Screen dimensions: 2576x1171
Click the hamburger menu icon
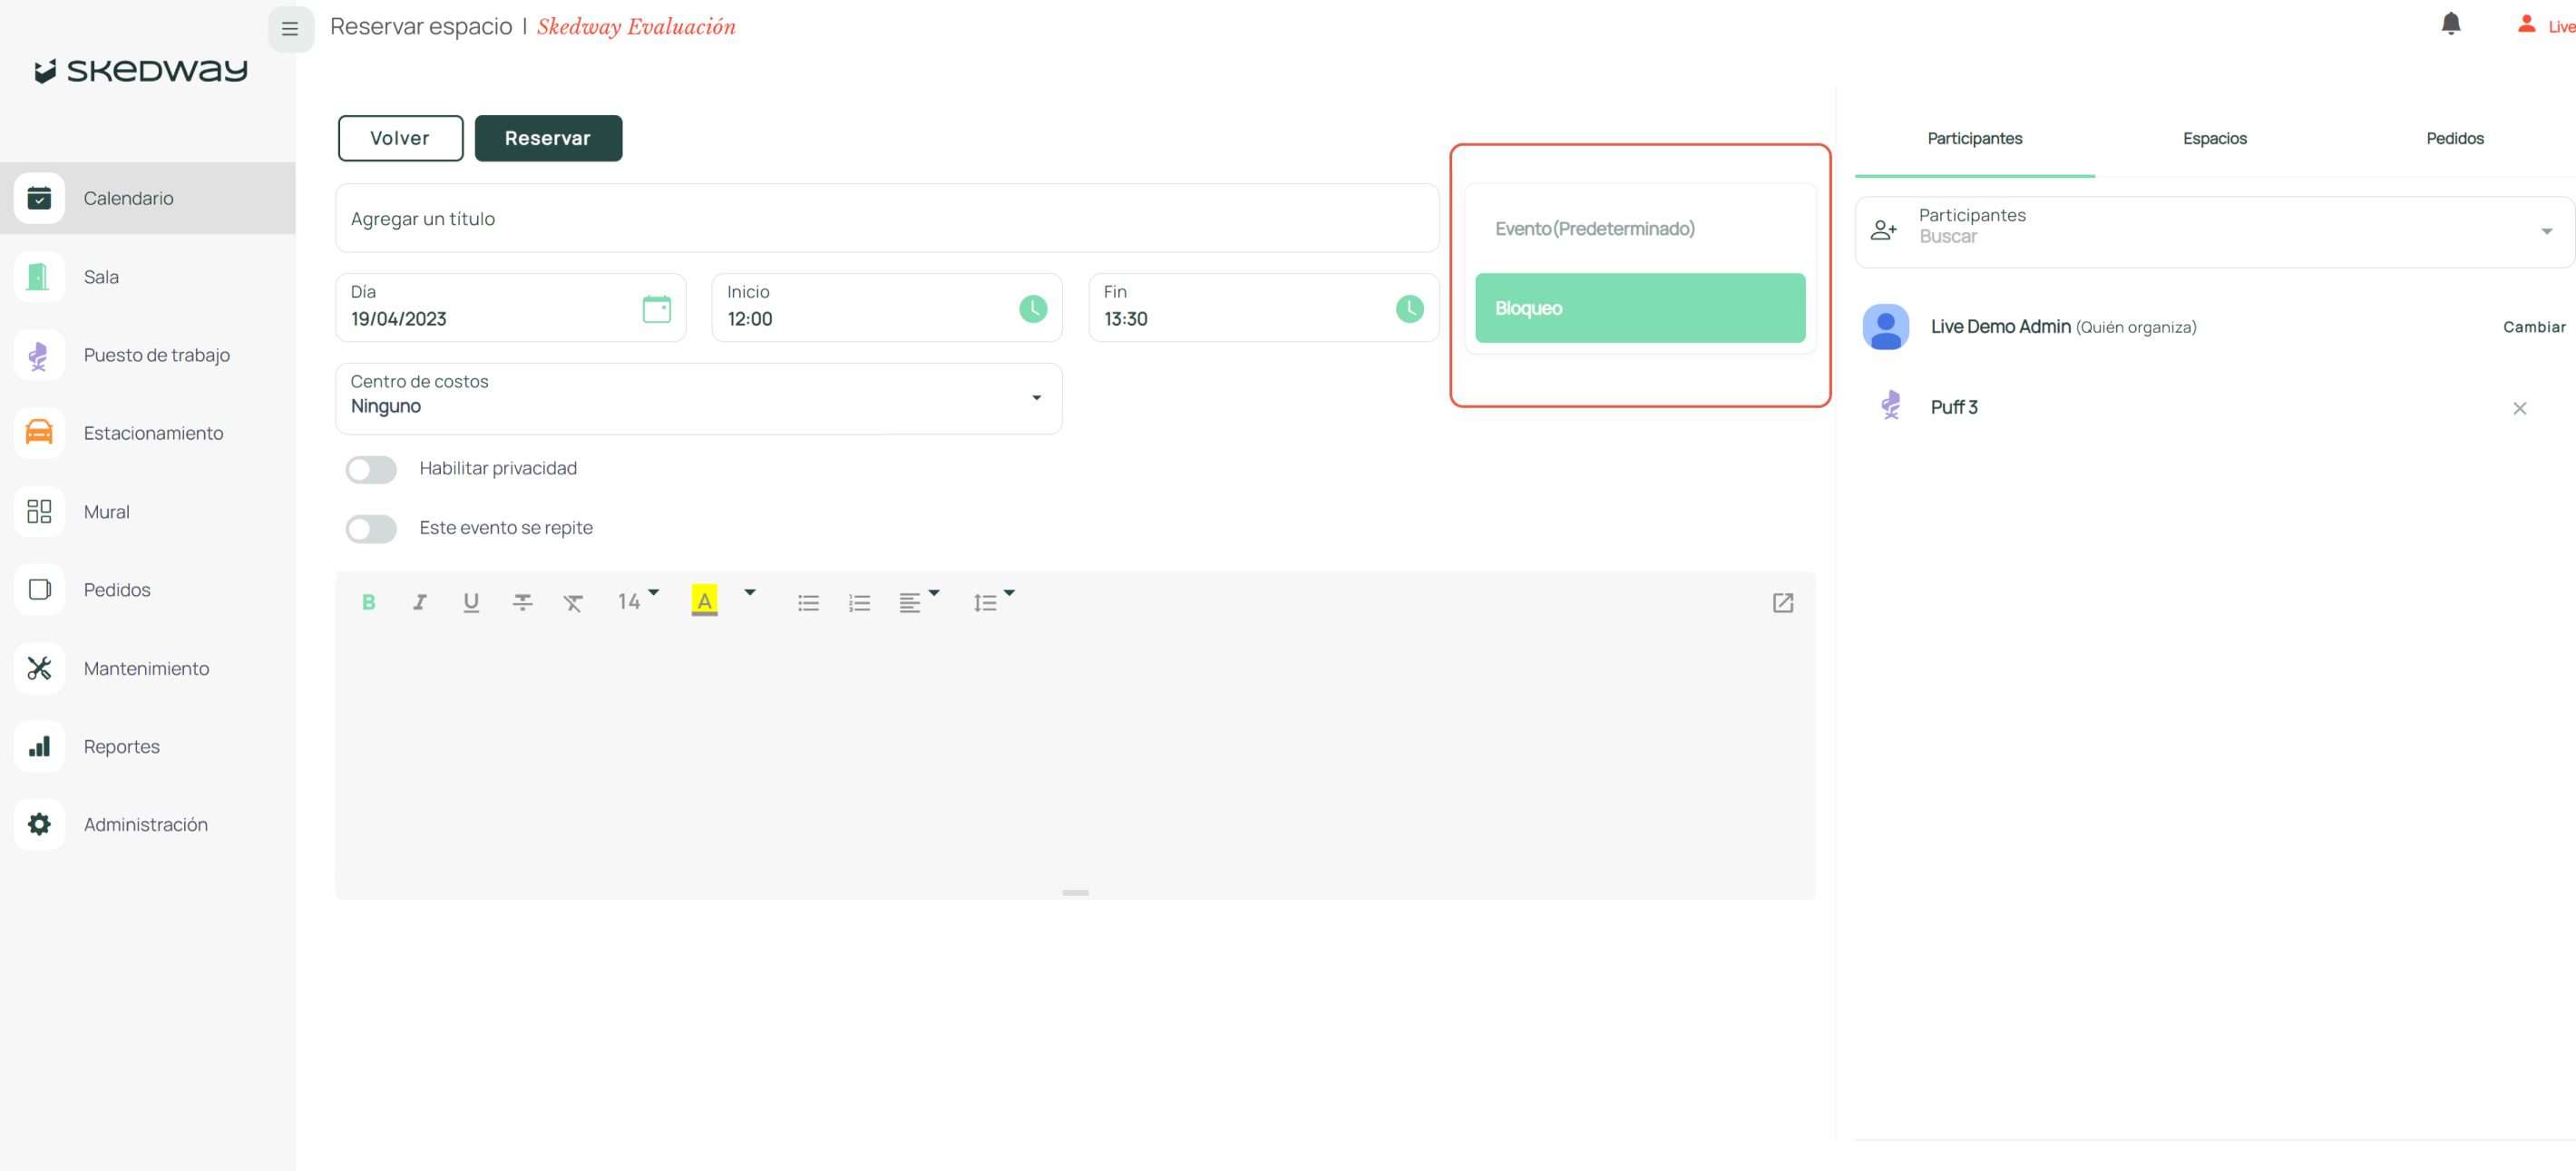(x=290, y=28)
